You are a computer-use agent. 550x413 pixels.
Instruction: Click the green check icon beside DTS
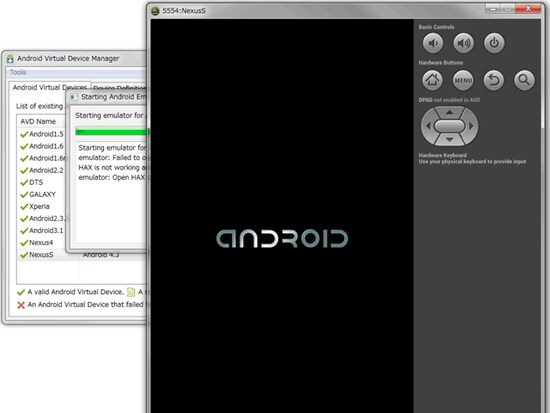point(24,183)
